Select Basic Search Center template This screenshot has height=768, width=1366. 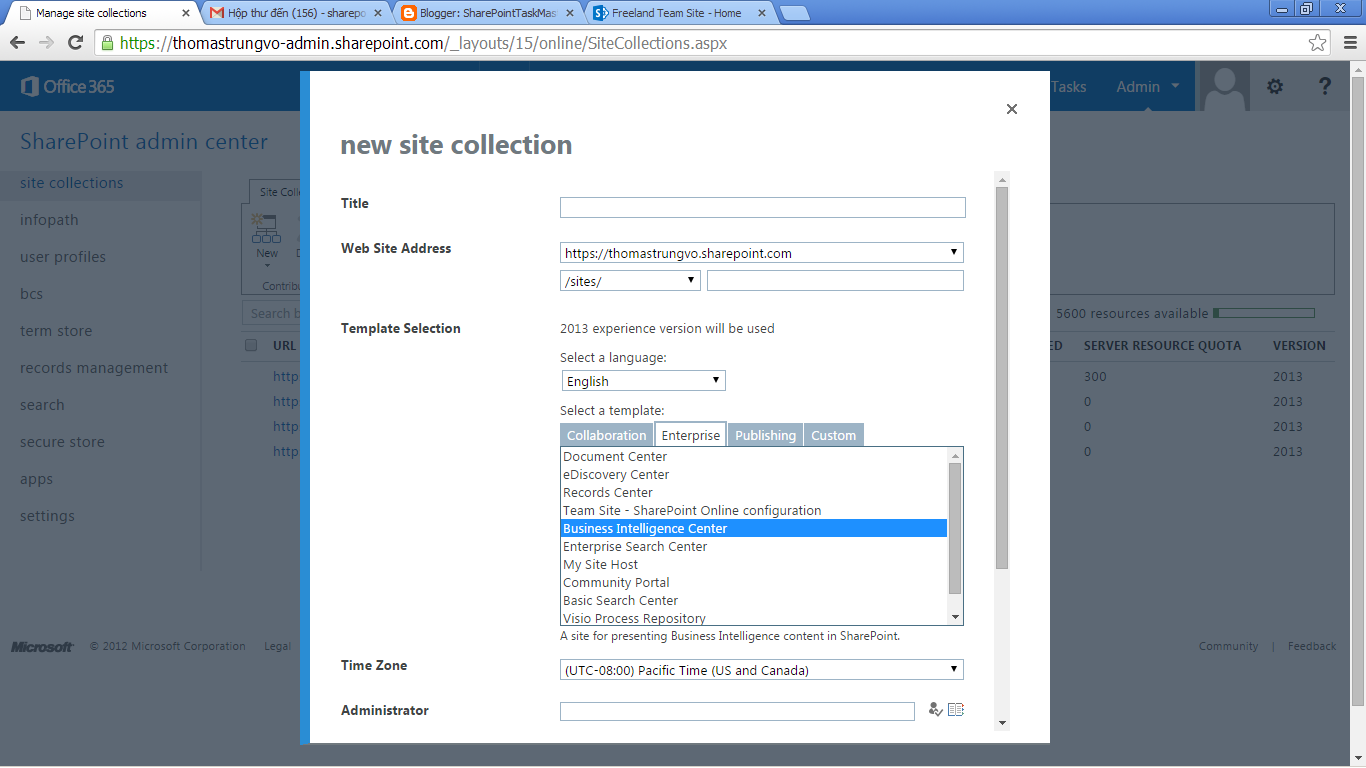pos(754,601)
